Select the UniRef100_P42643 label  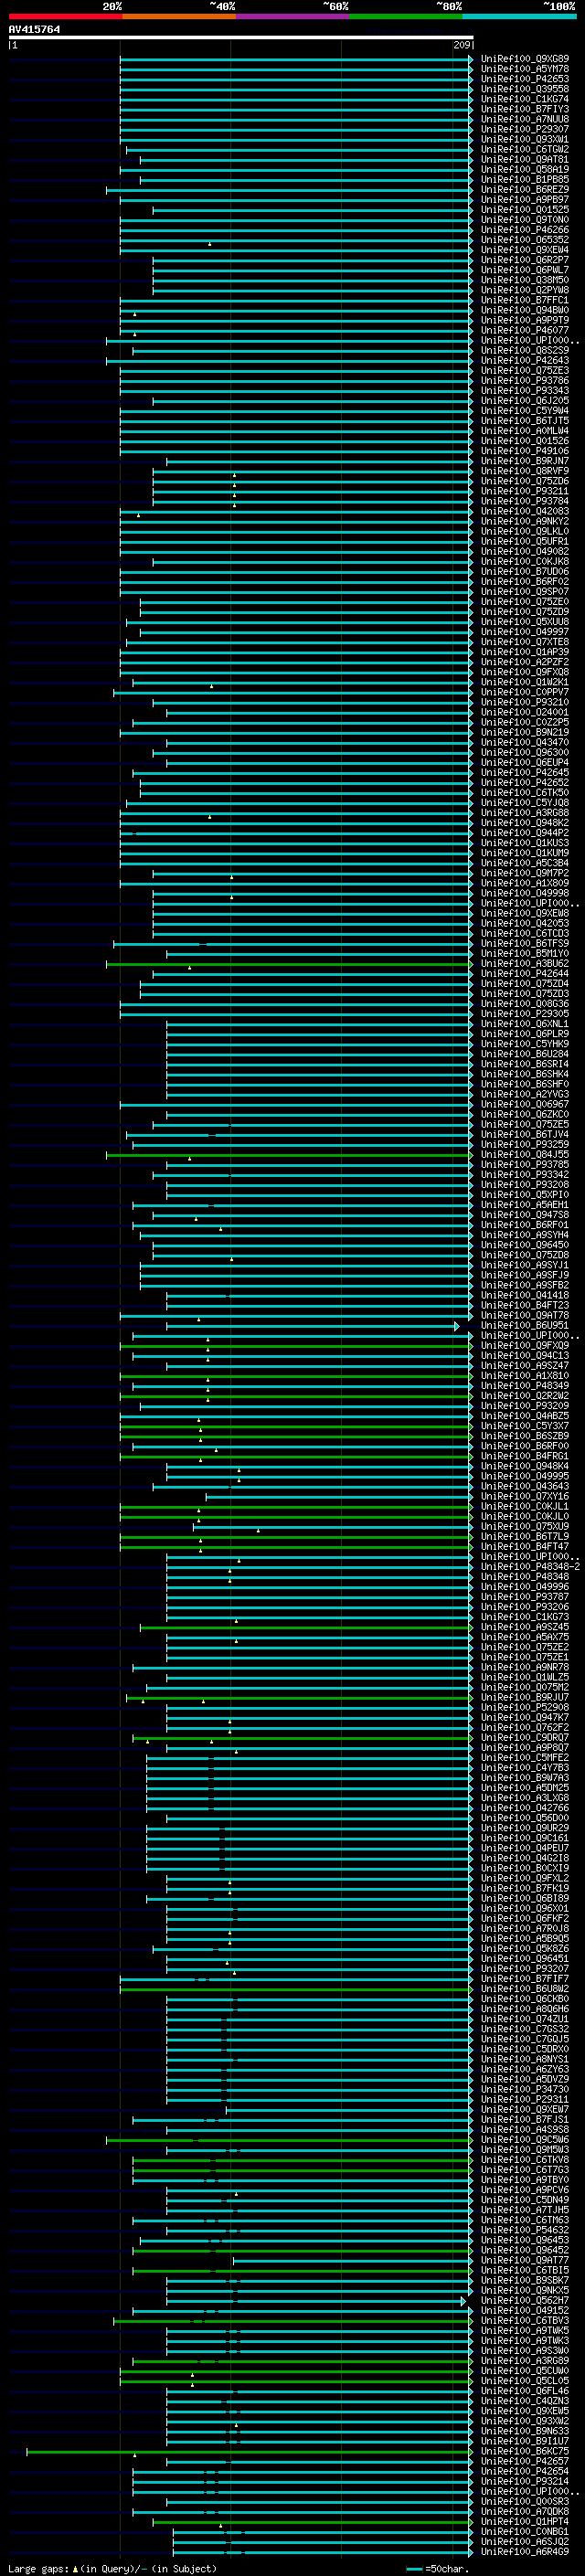click(x=525, y=360)
